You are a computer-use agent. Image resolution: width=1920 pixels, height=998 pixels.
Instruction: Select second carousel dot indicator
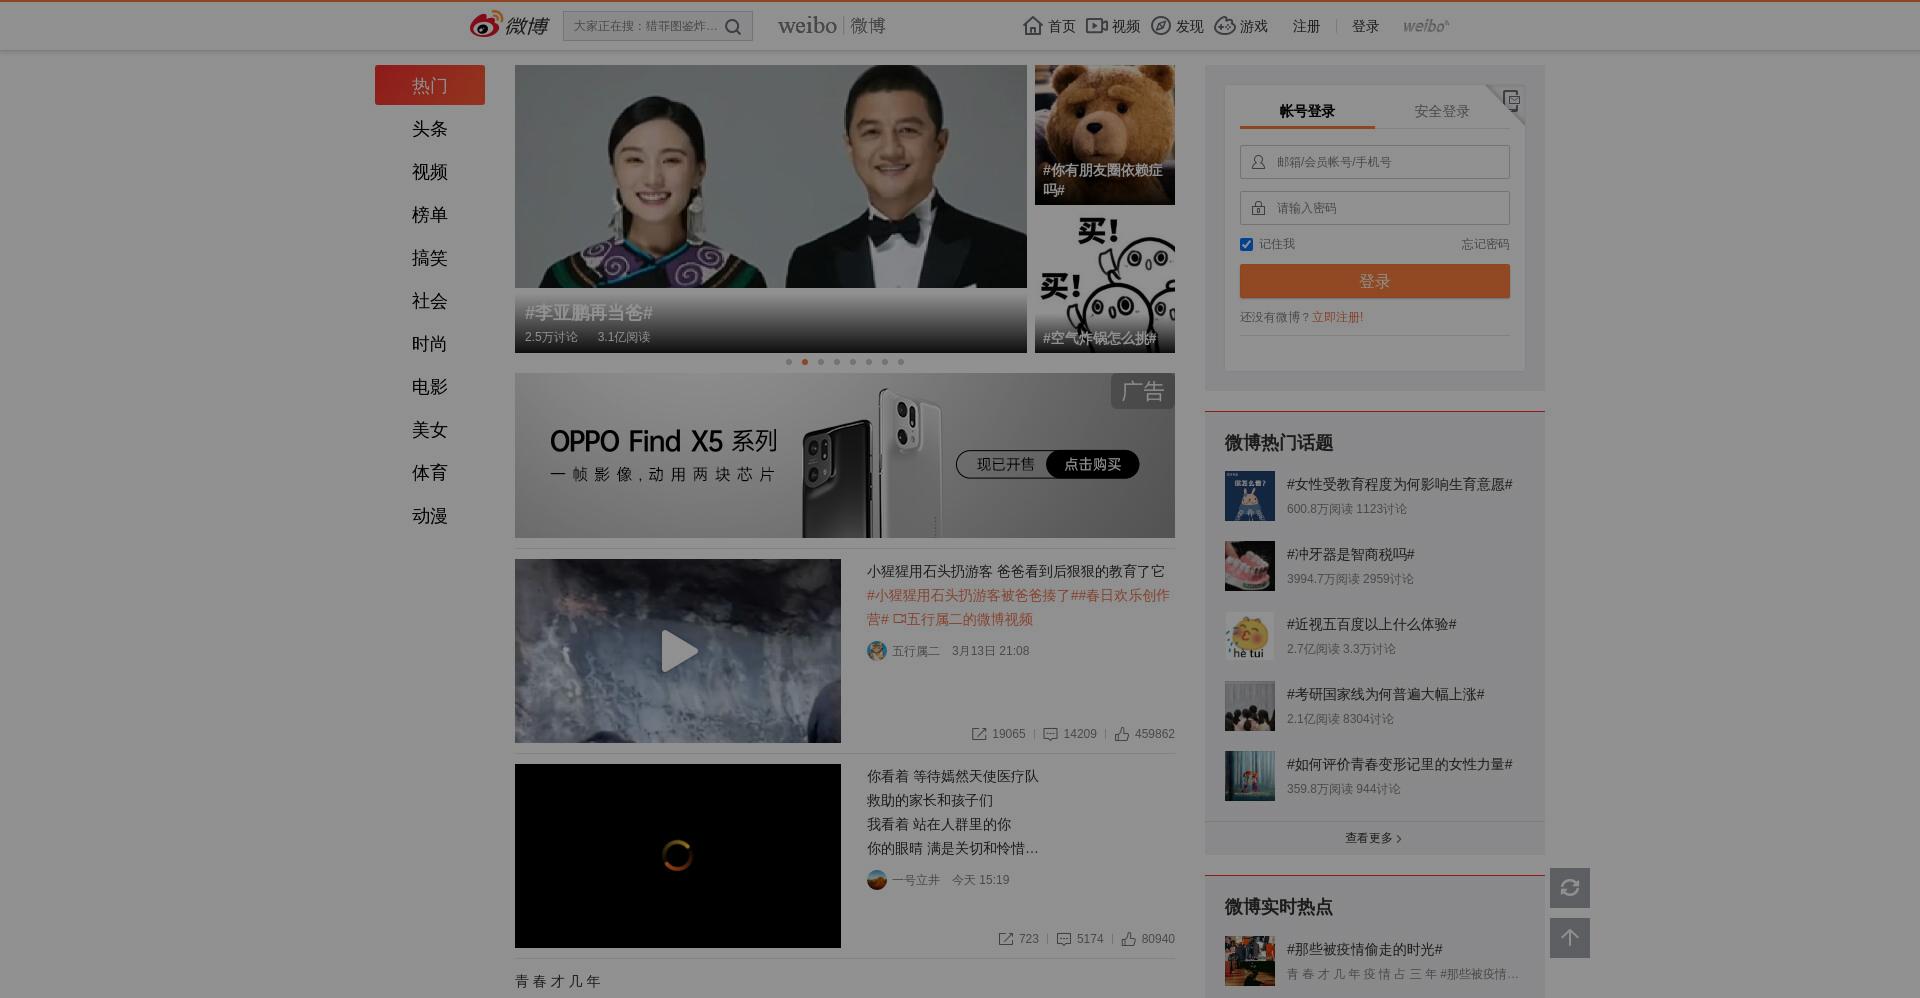click(805, 362)
